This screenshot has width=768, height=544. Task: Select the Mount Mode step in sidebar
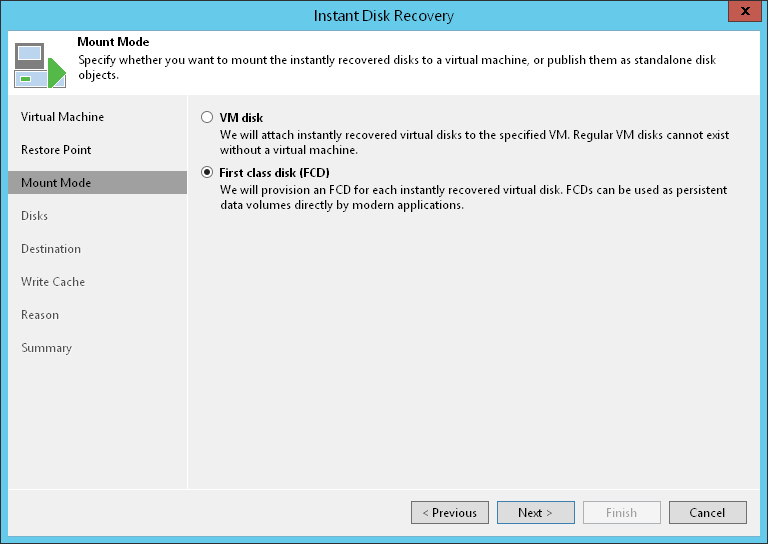56,183
